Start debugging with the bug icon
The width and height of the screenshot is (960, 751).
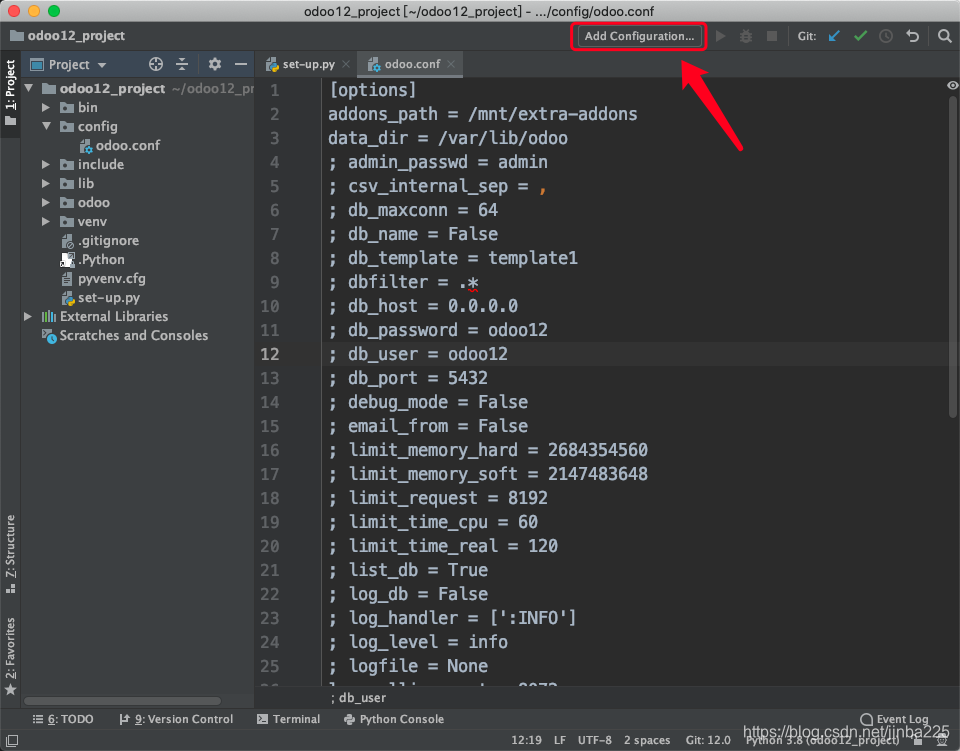(746, 36)
